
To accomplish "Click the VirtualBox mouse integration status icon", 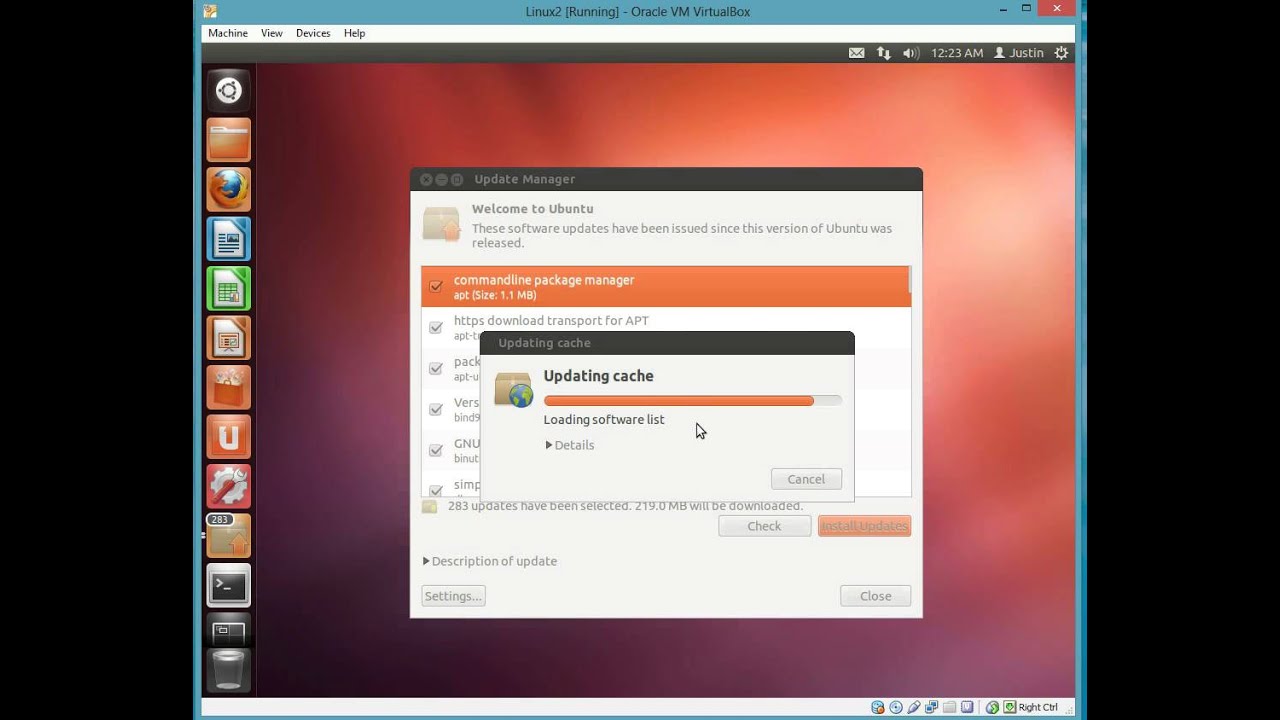I will (x=992, y=707).
